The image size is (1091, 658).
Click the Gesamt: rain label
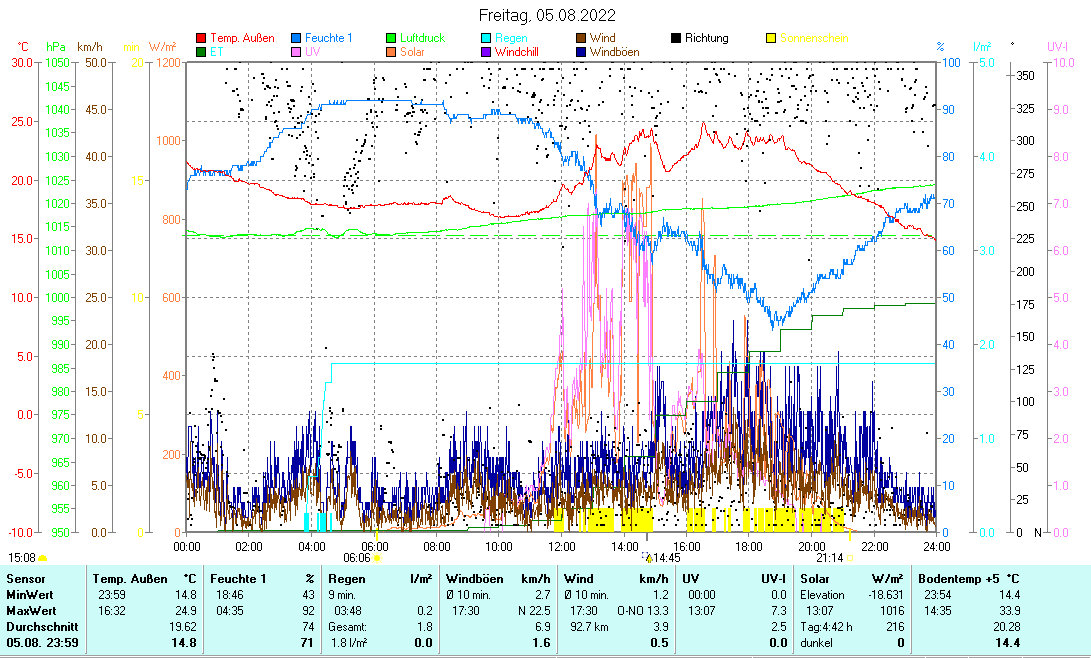tap(348, 627)
